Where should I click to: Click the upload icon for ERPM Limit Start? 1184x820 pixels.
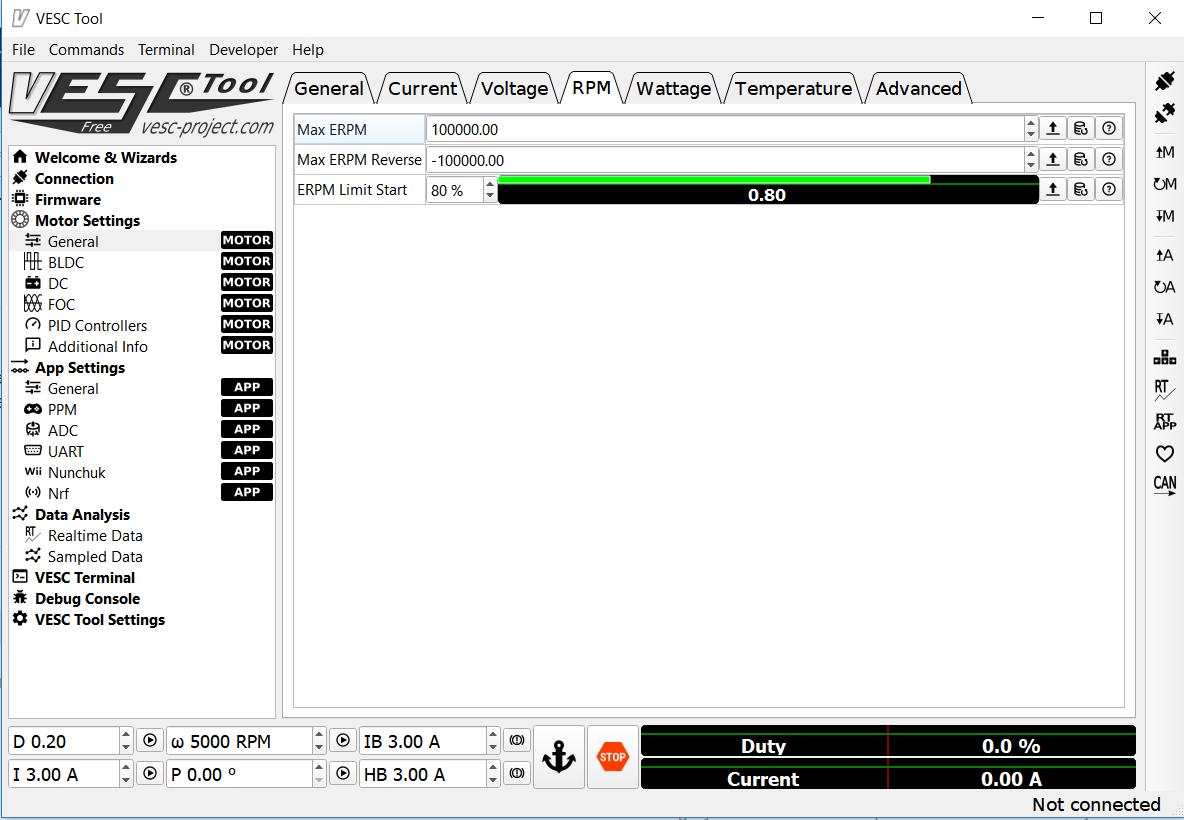click(x=1052, y=189)
